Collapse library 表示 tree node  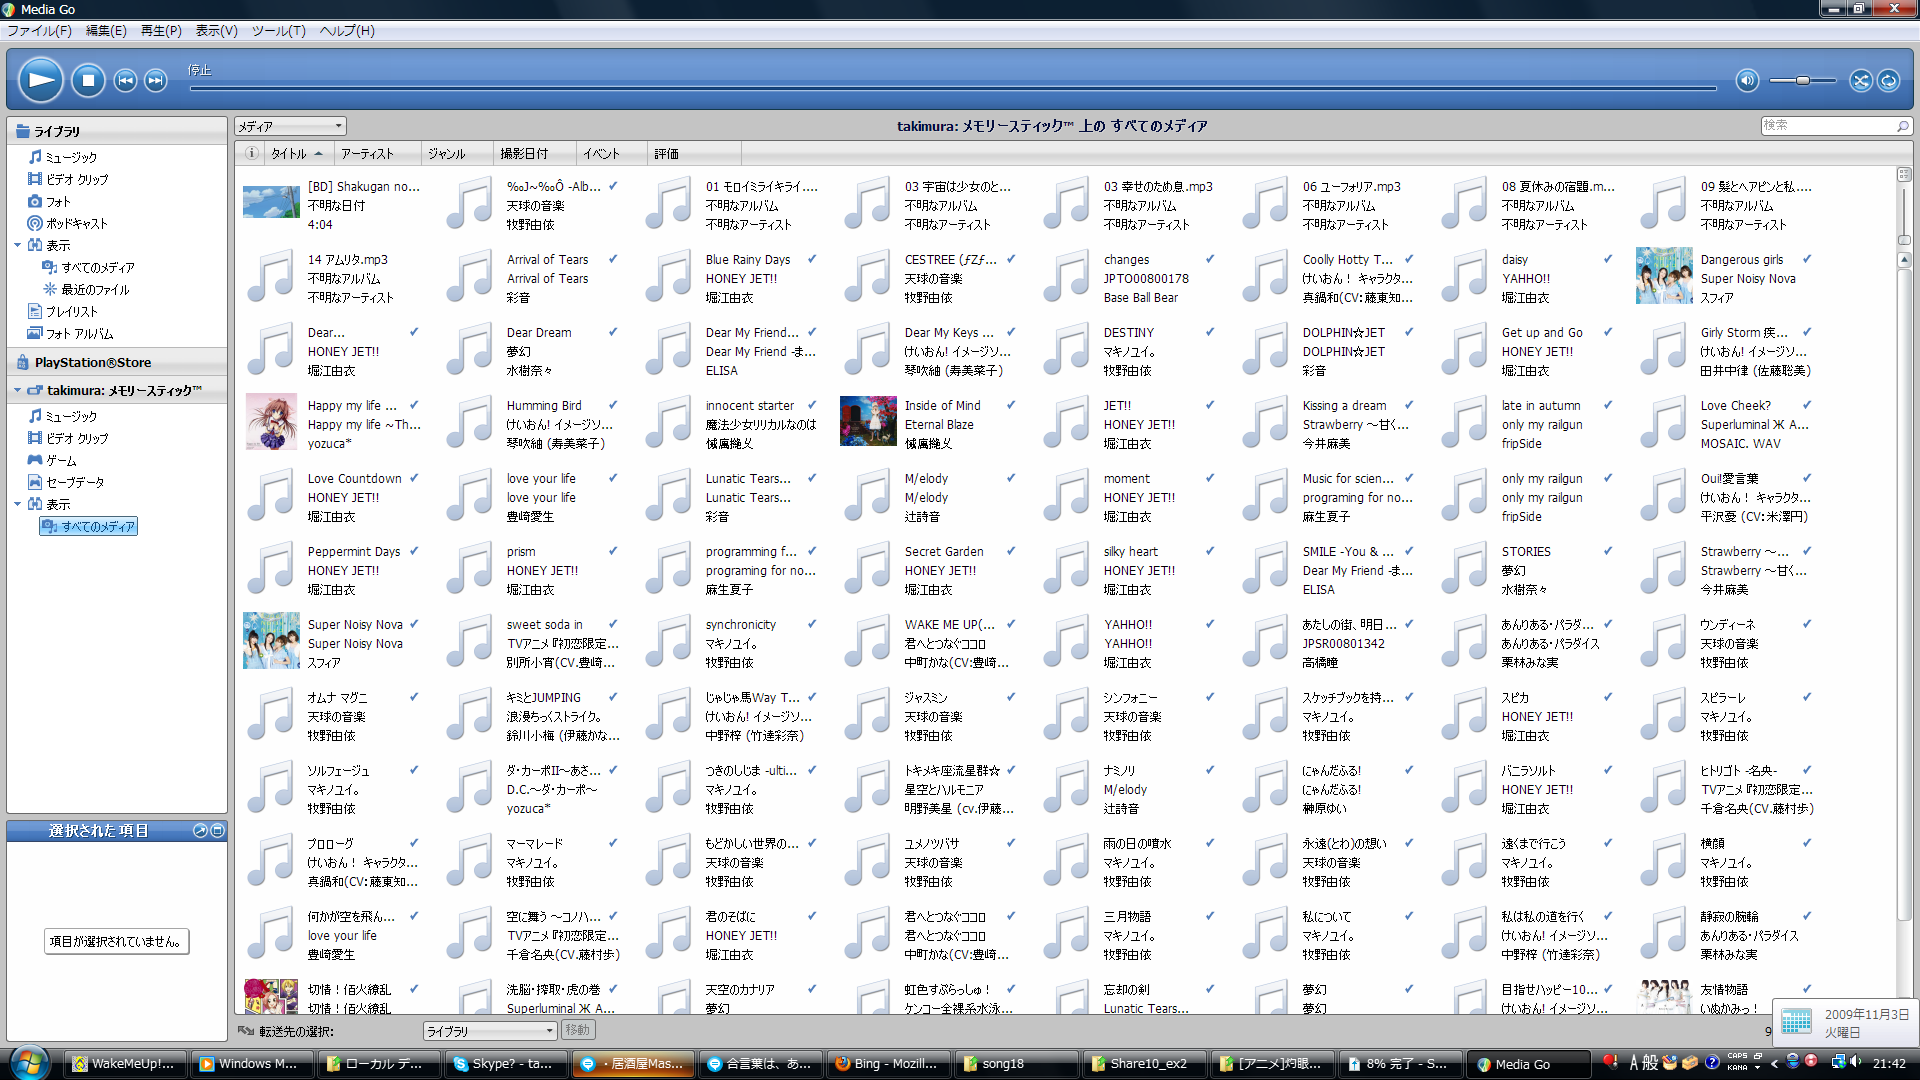[x=17, y=245]
